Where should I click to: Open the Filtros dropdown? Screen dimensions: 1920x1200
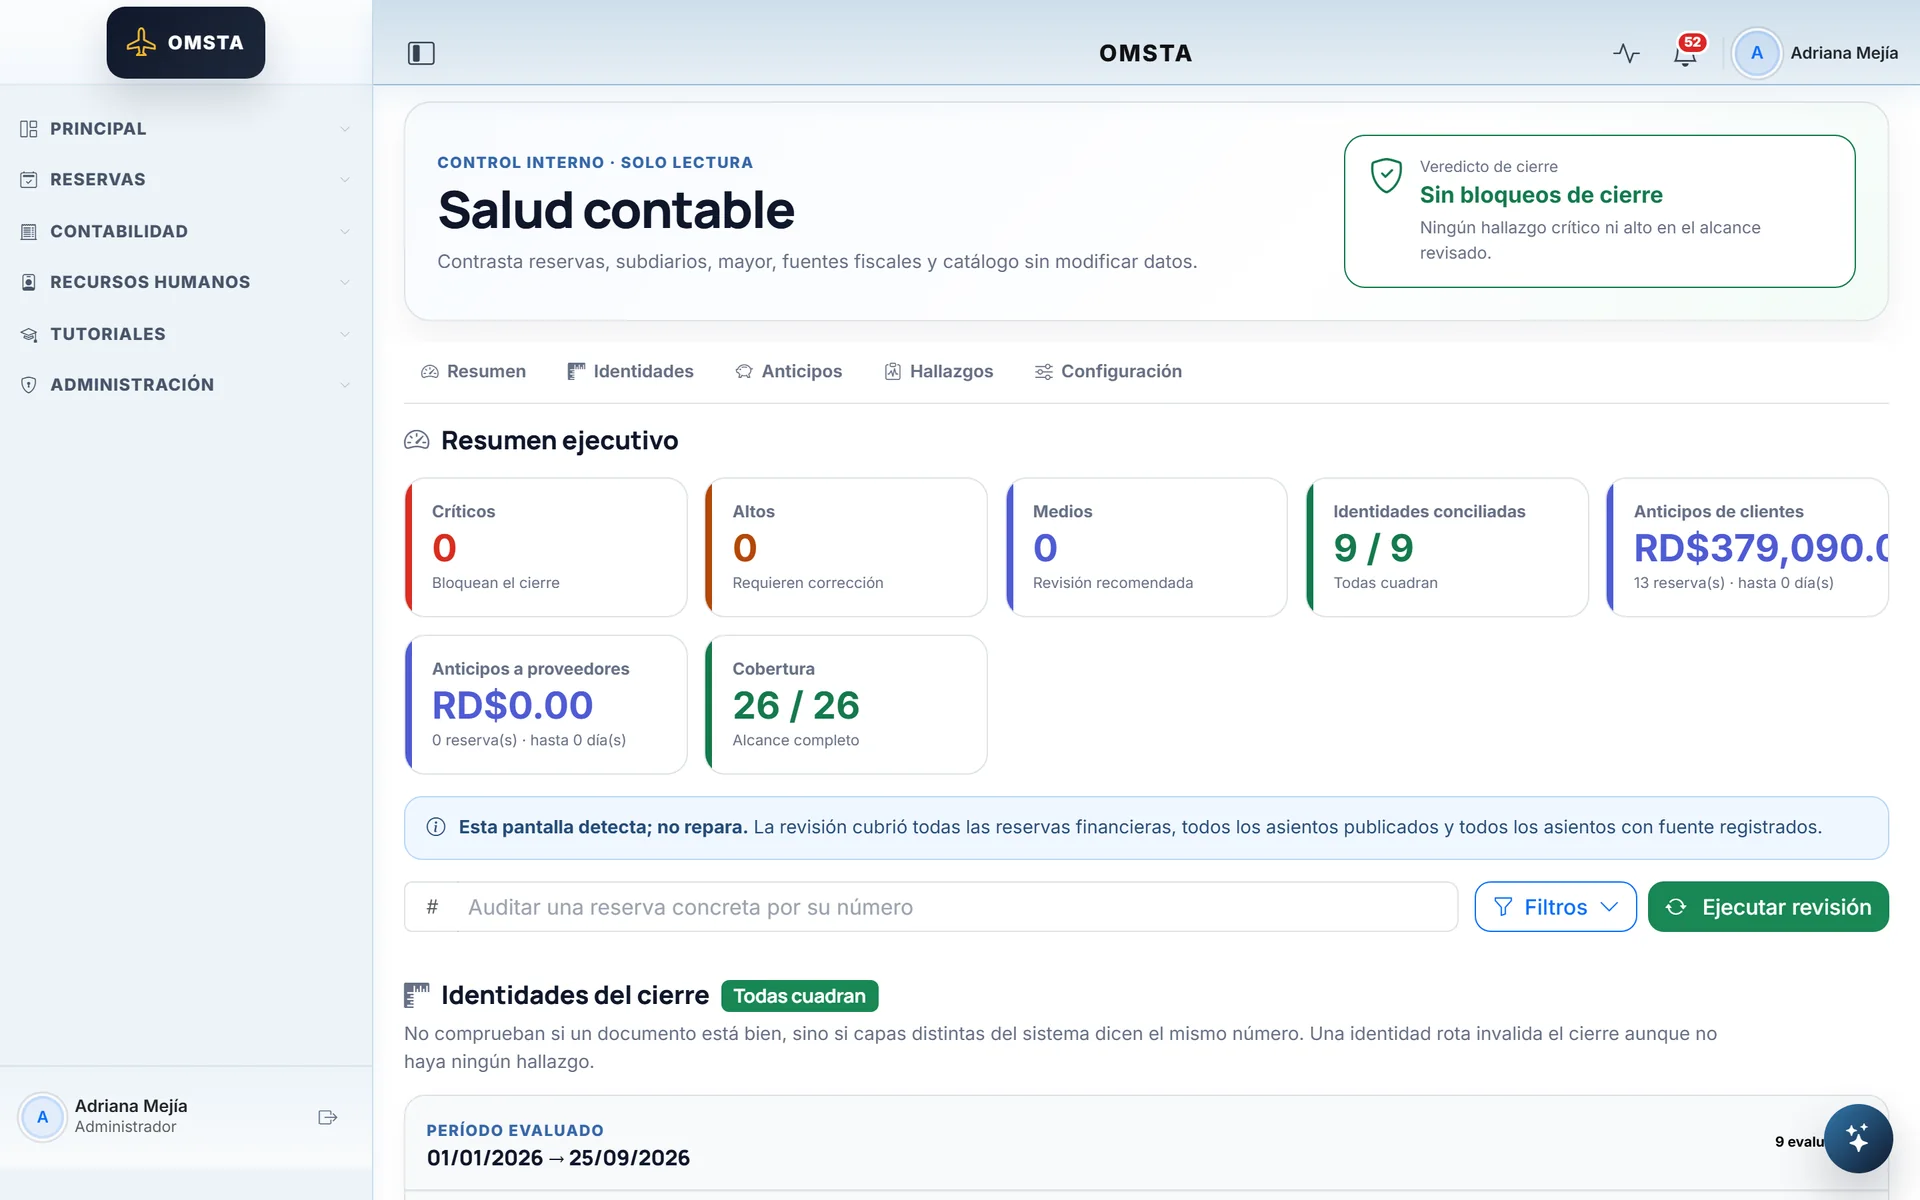[1555, 907]
